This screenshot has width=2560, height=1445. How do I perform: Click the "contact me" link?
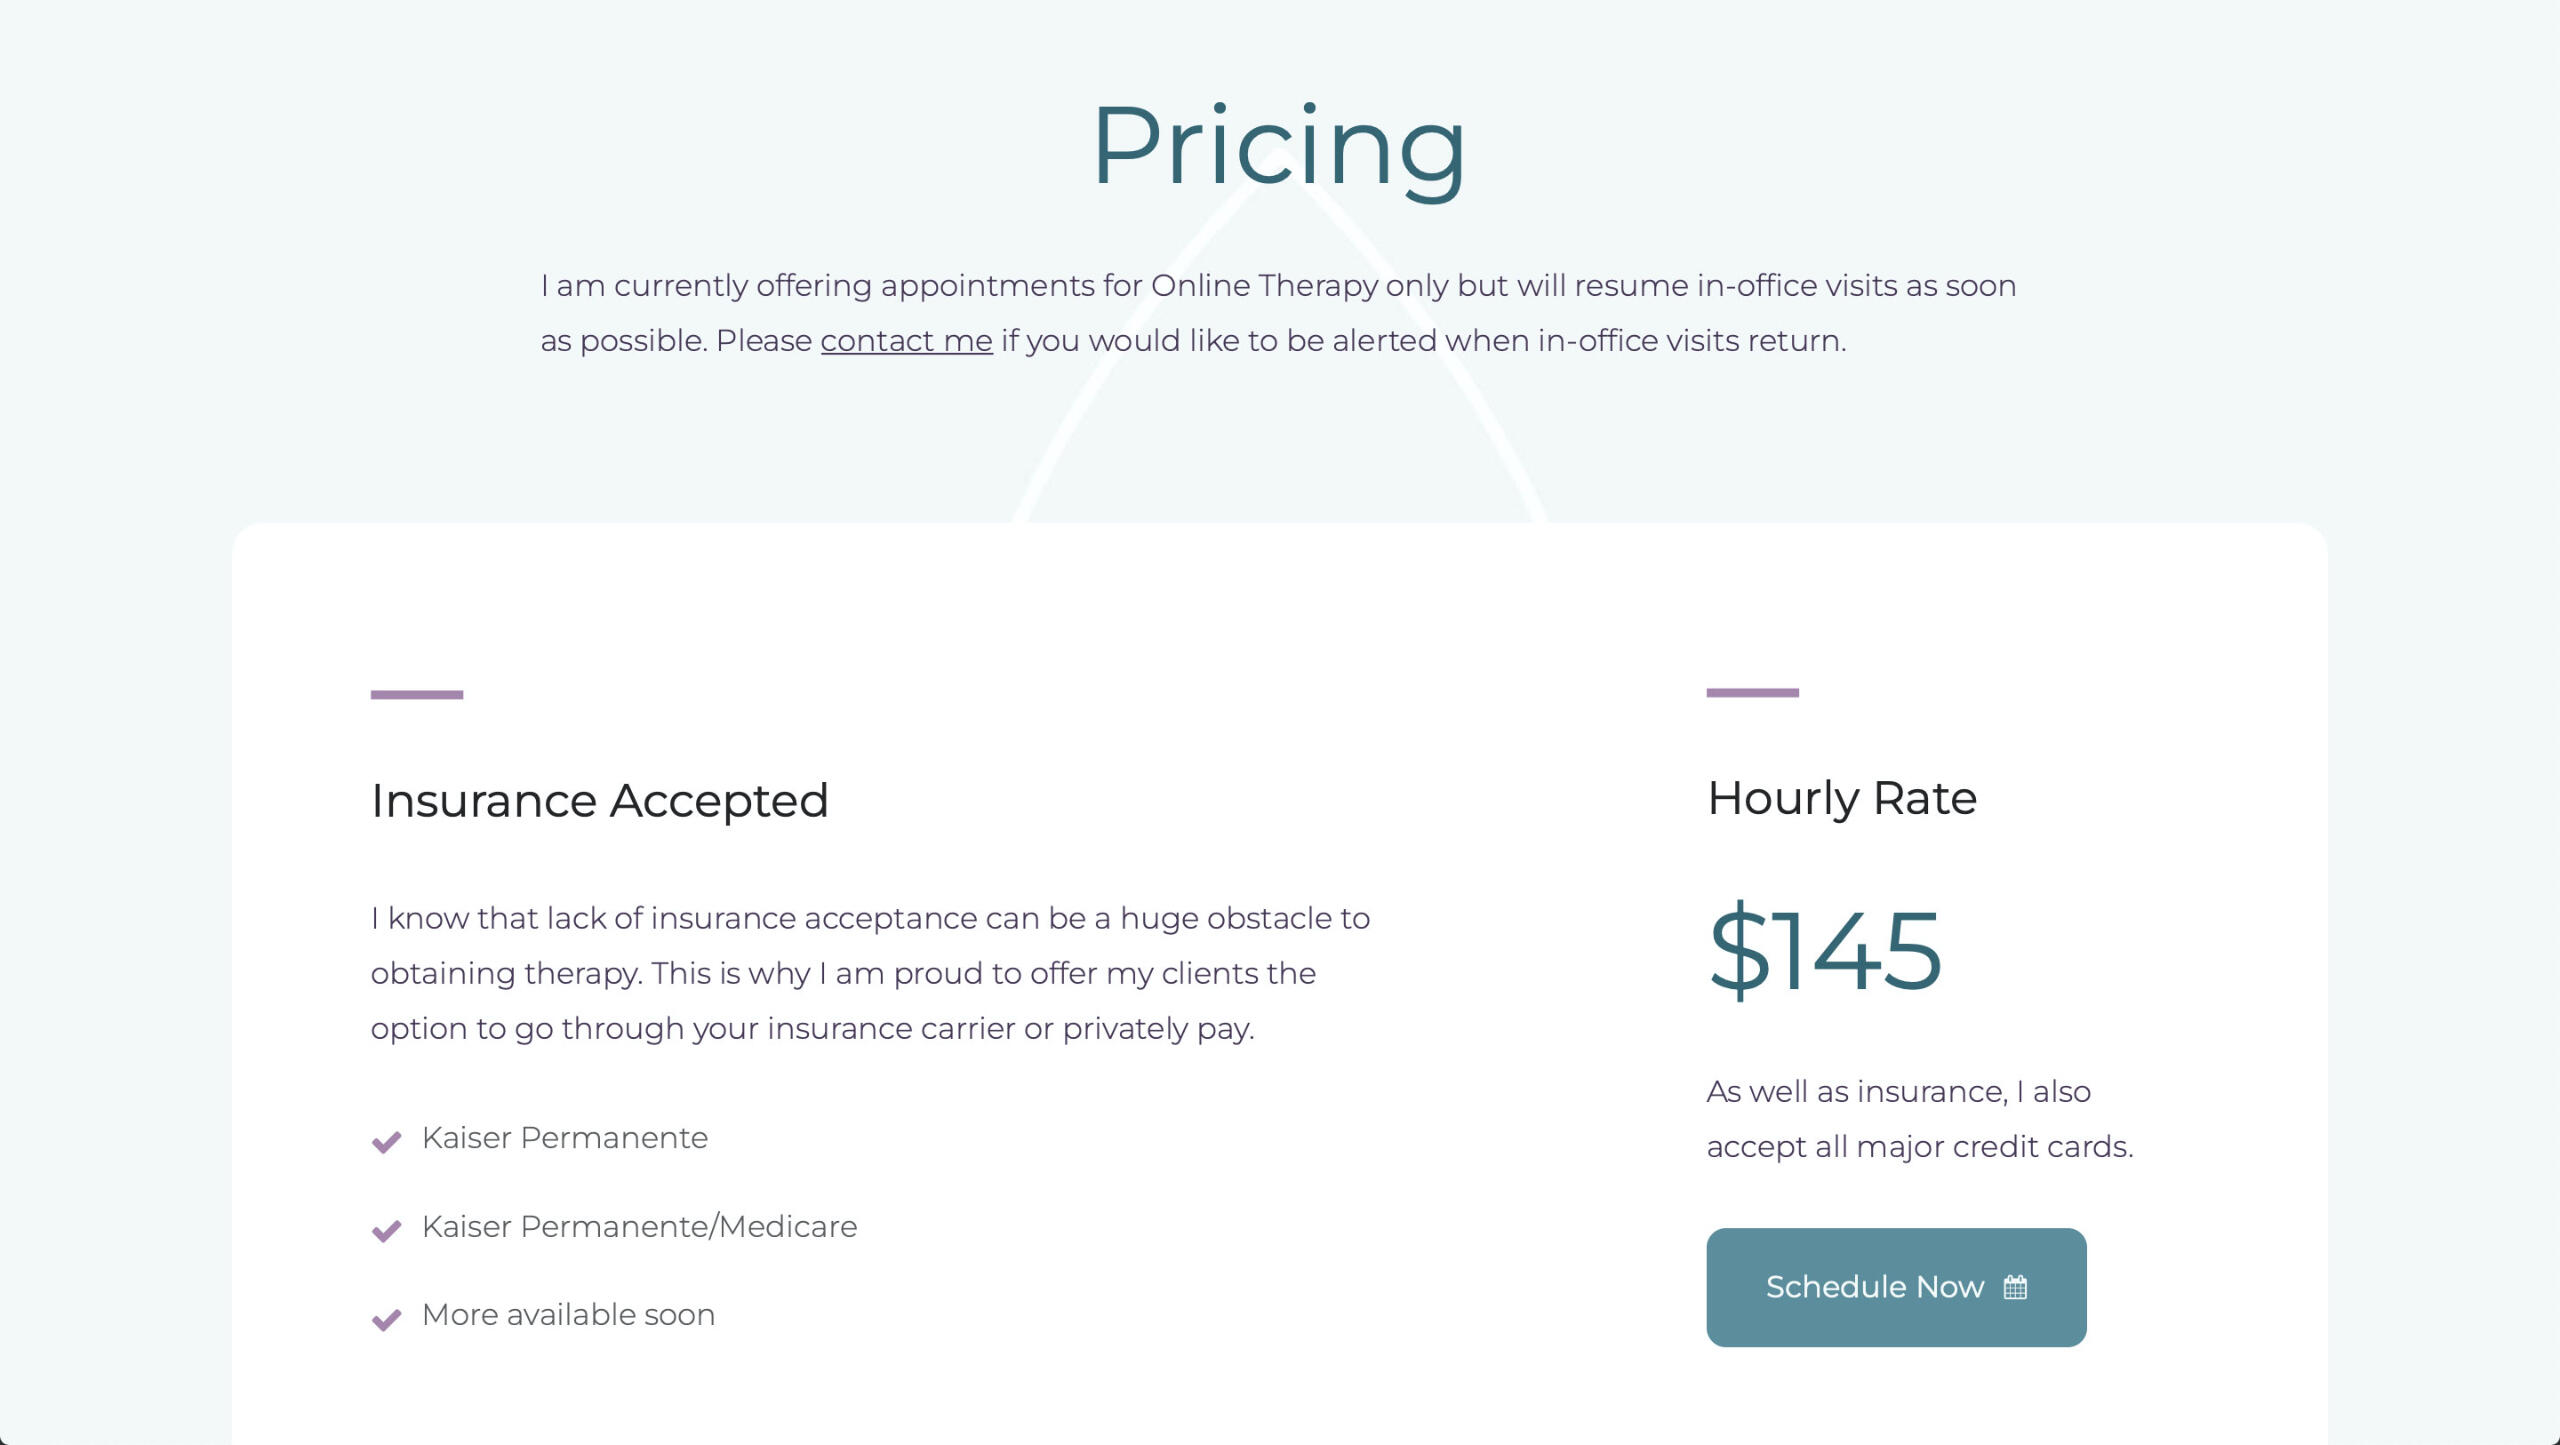tap(906, 341)
